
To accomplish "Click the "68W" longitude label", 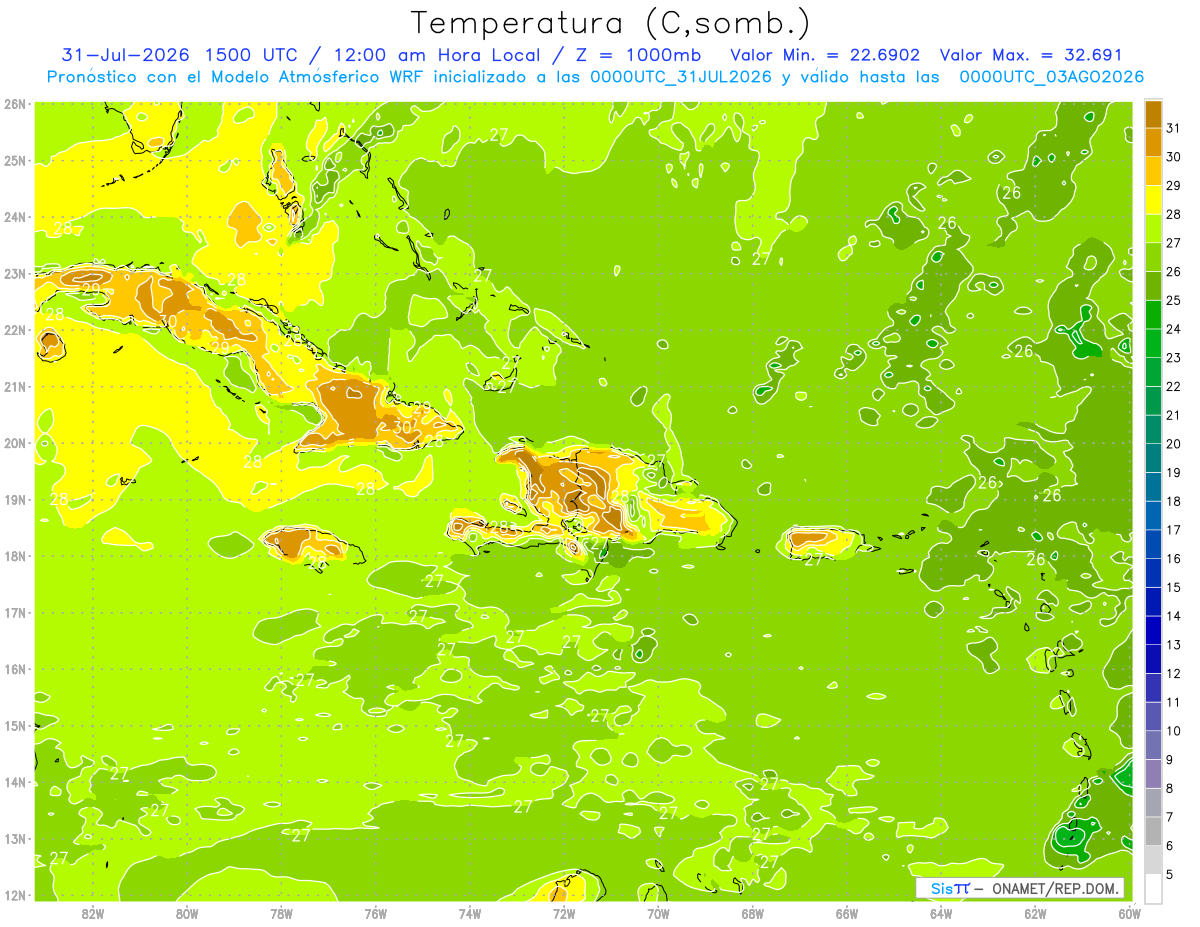I will pyautogui.click(x=752, y=913).
